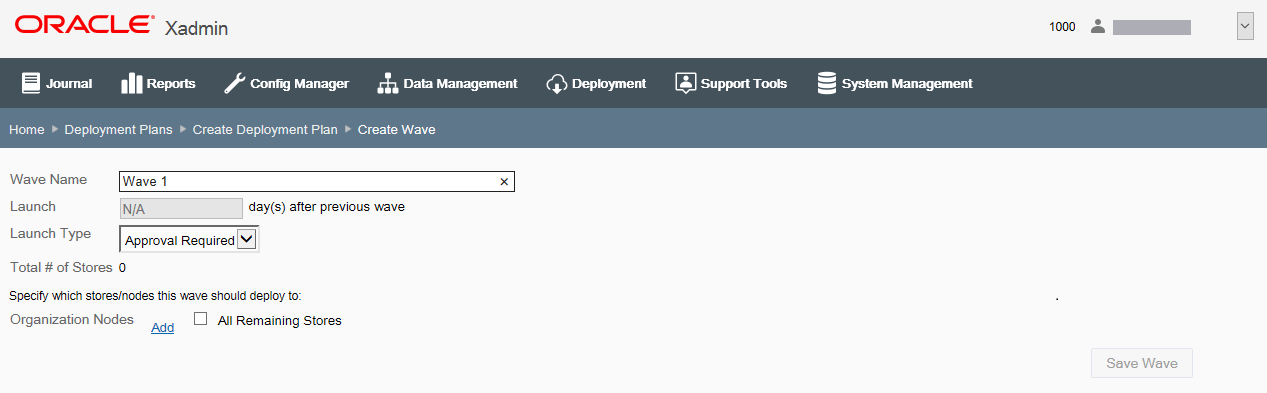
Task: Click the Oracle logo
Action: tap(85, 25)
